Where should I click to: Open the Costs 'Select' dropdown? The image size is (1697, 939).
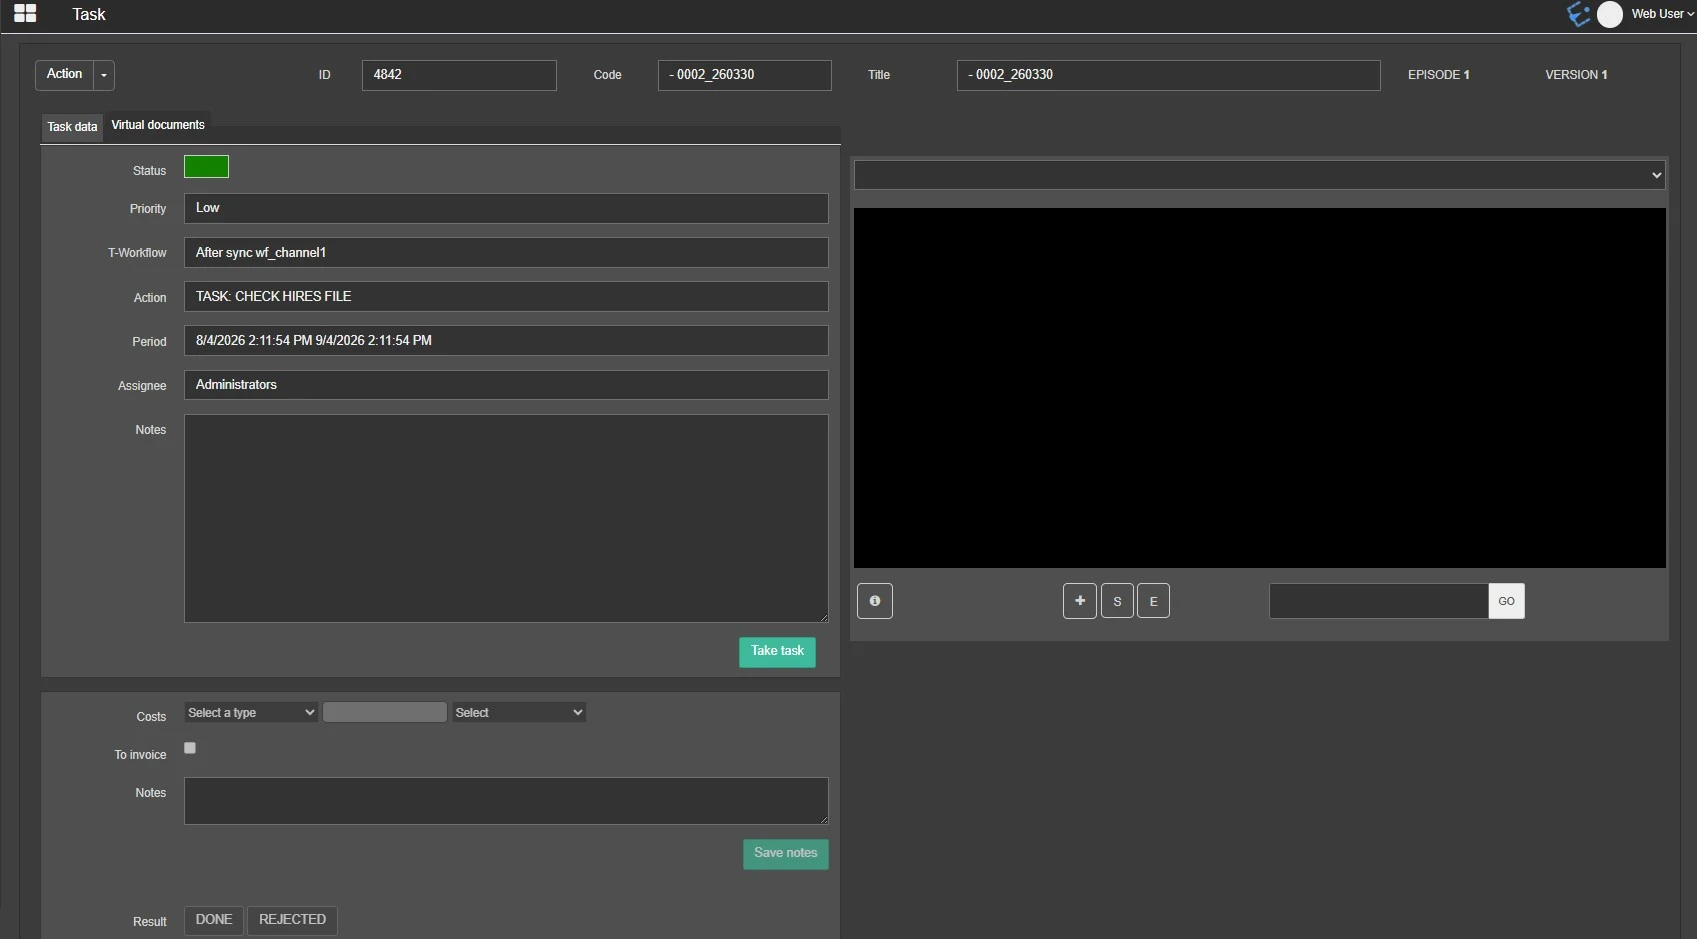[519, 712]
